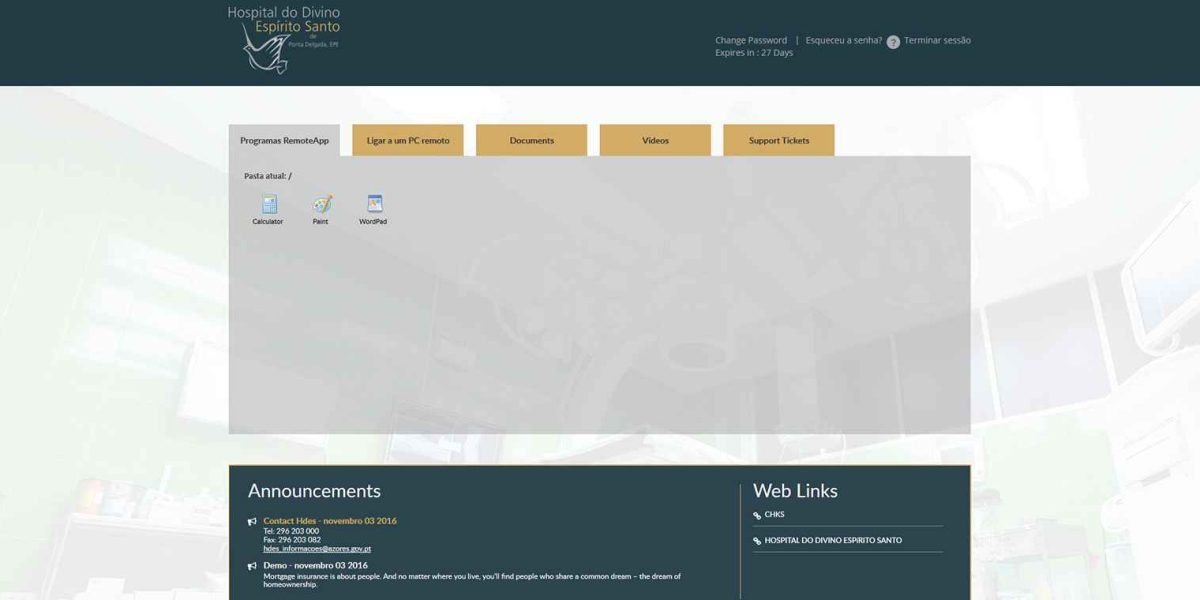The width and height of the screenshot is (1200, 600).
Task: Select the Programas RemoteApp tab
Action: 284,140
